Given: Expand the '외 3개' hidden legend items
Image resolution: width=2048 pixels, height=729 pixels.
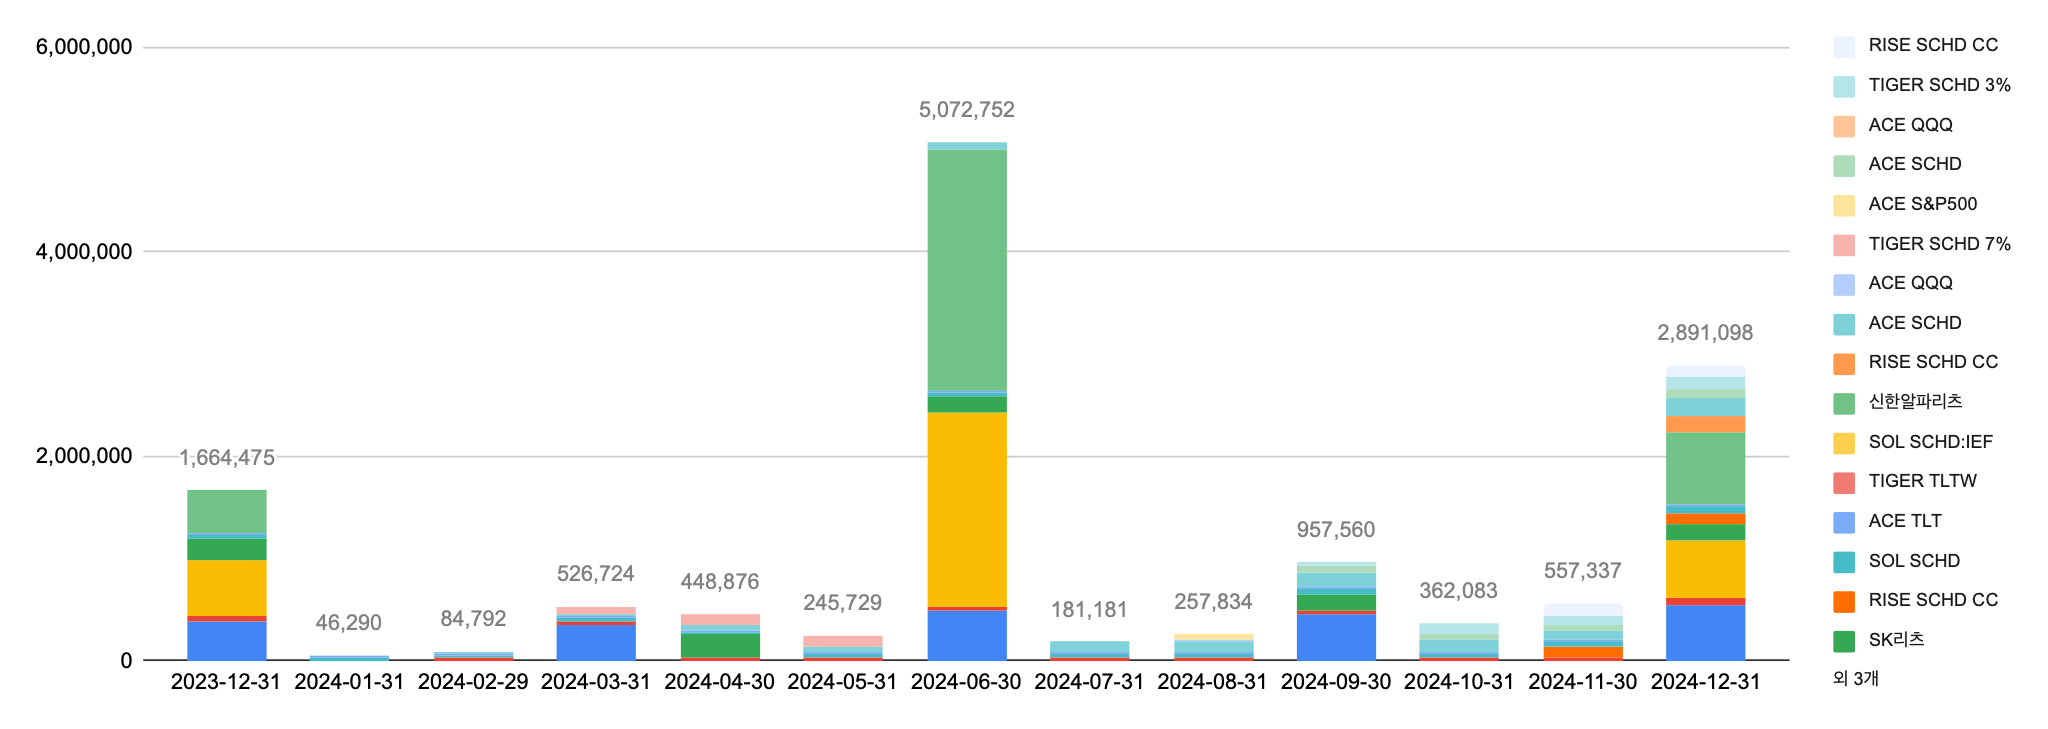Looking at the screenshot, I should (1855, 679).
